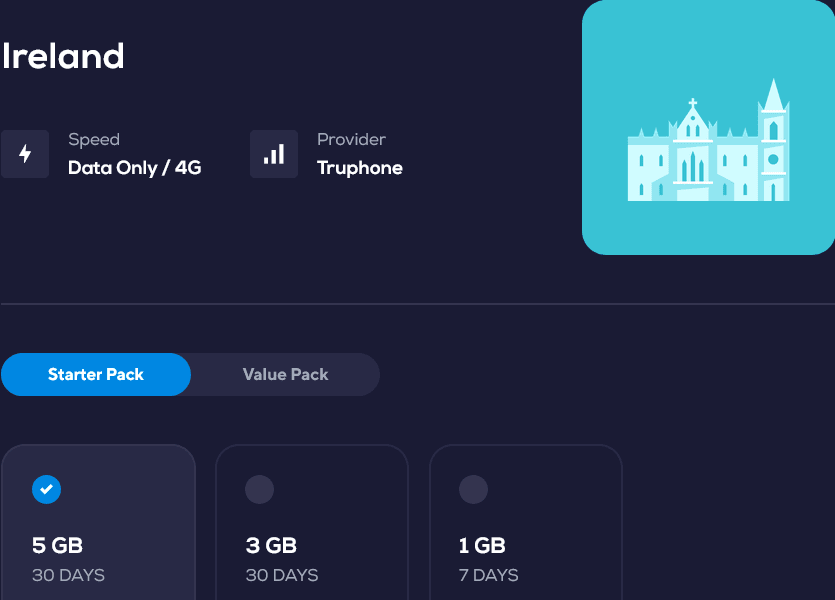Image resolution: width=835 pixels, height=600 pixels.
Task: Toggle the checked 5 GB radio button
Action: [46, 489]
